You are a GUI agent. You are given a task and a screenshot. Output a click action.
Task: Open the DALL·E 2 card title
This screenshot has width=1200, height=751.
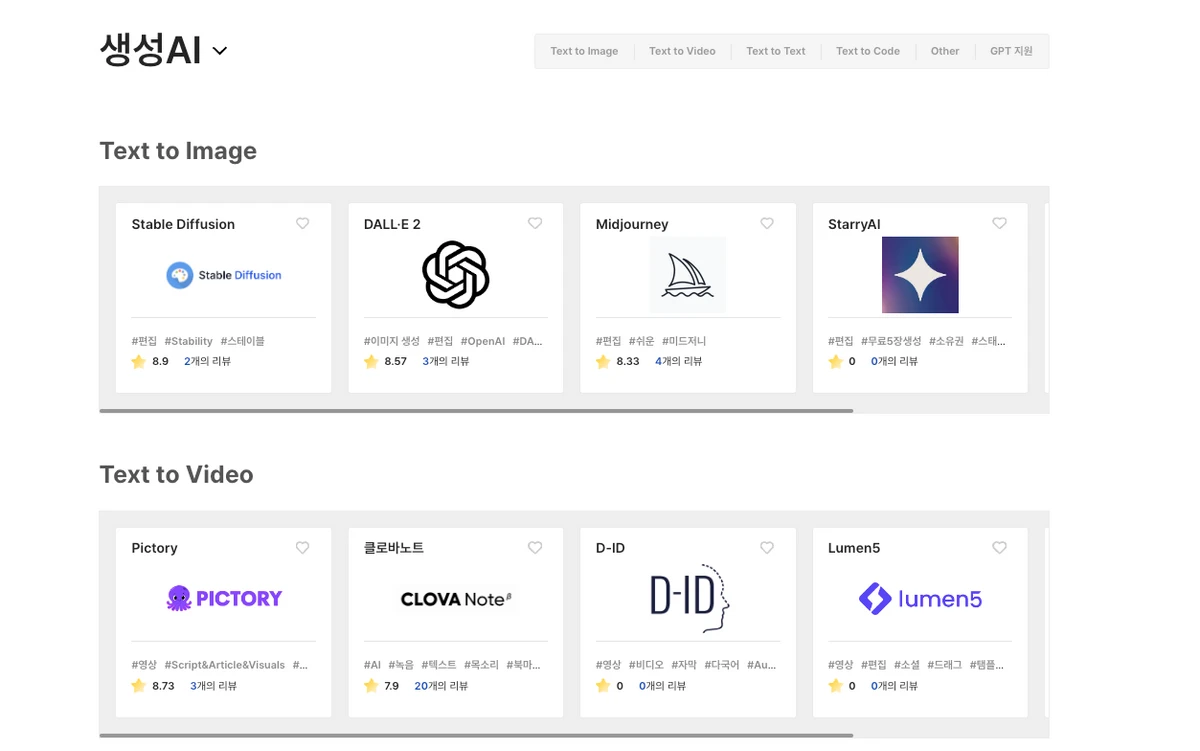click(x=392, y=224)
